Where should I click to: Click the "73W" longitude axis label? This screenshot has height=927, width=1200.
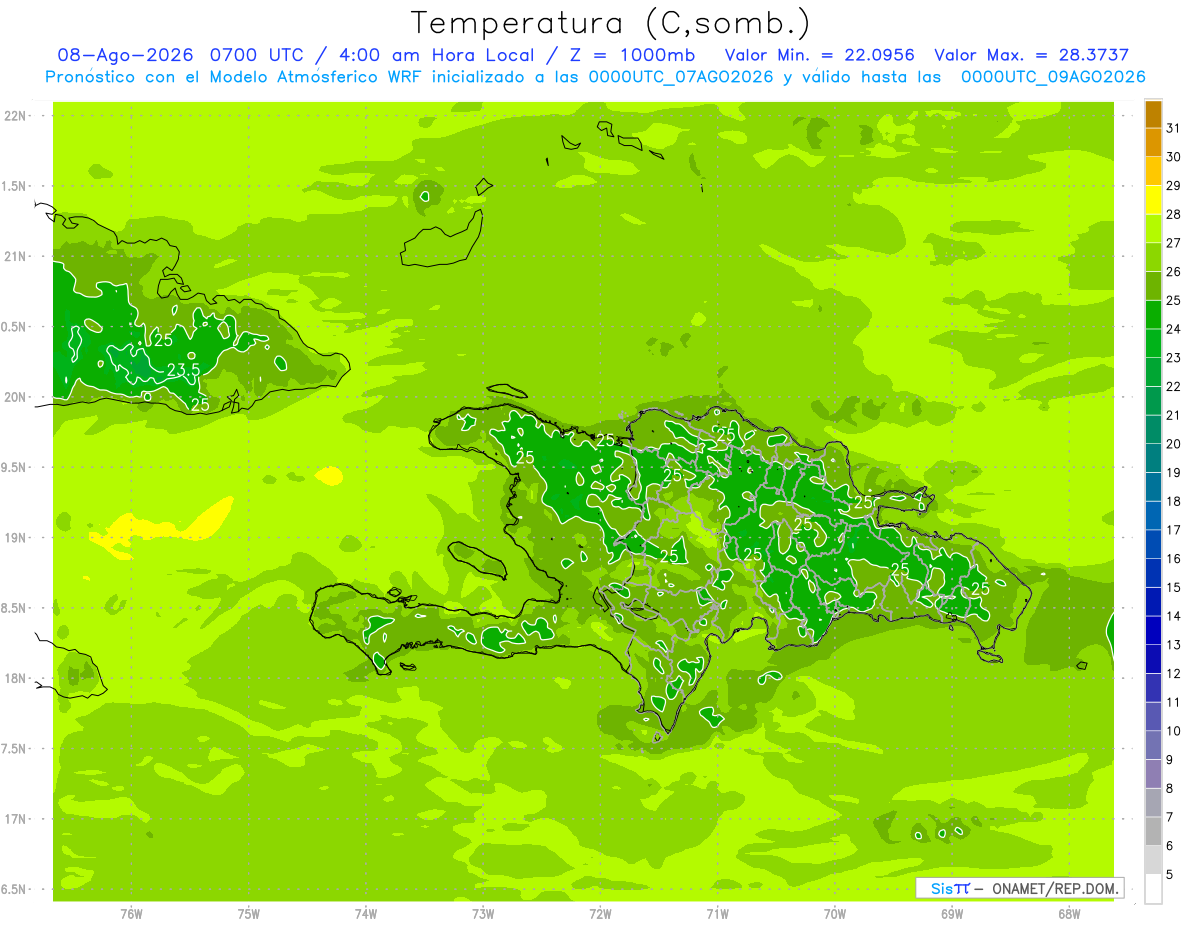(483, 914)
